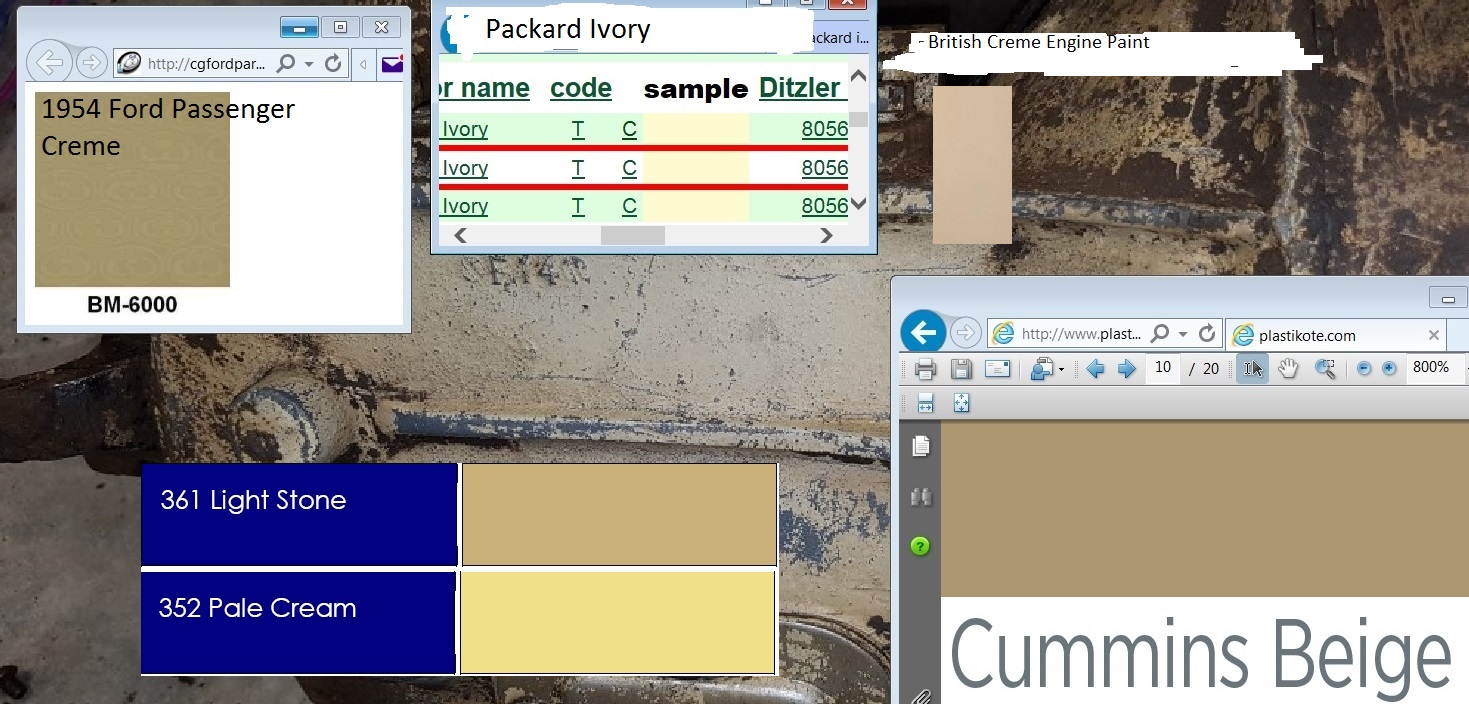Go to next page with right arrow
1469x704 pixels.
[x=1127, y=369]
